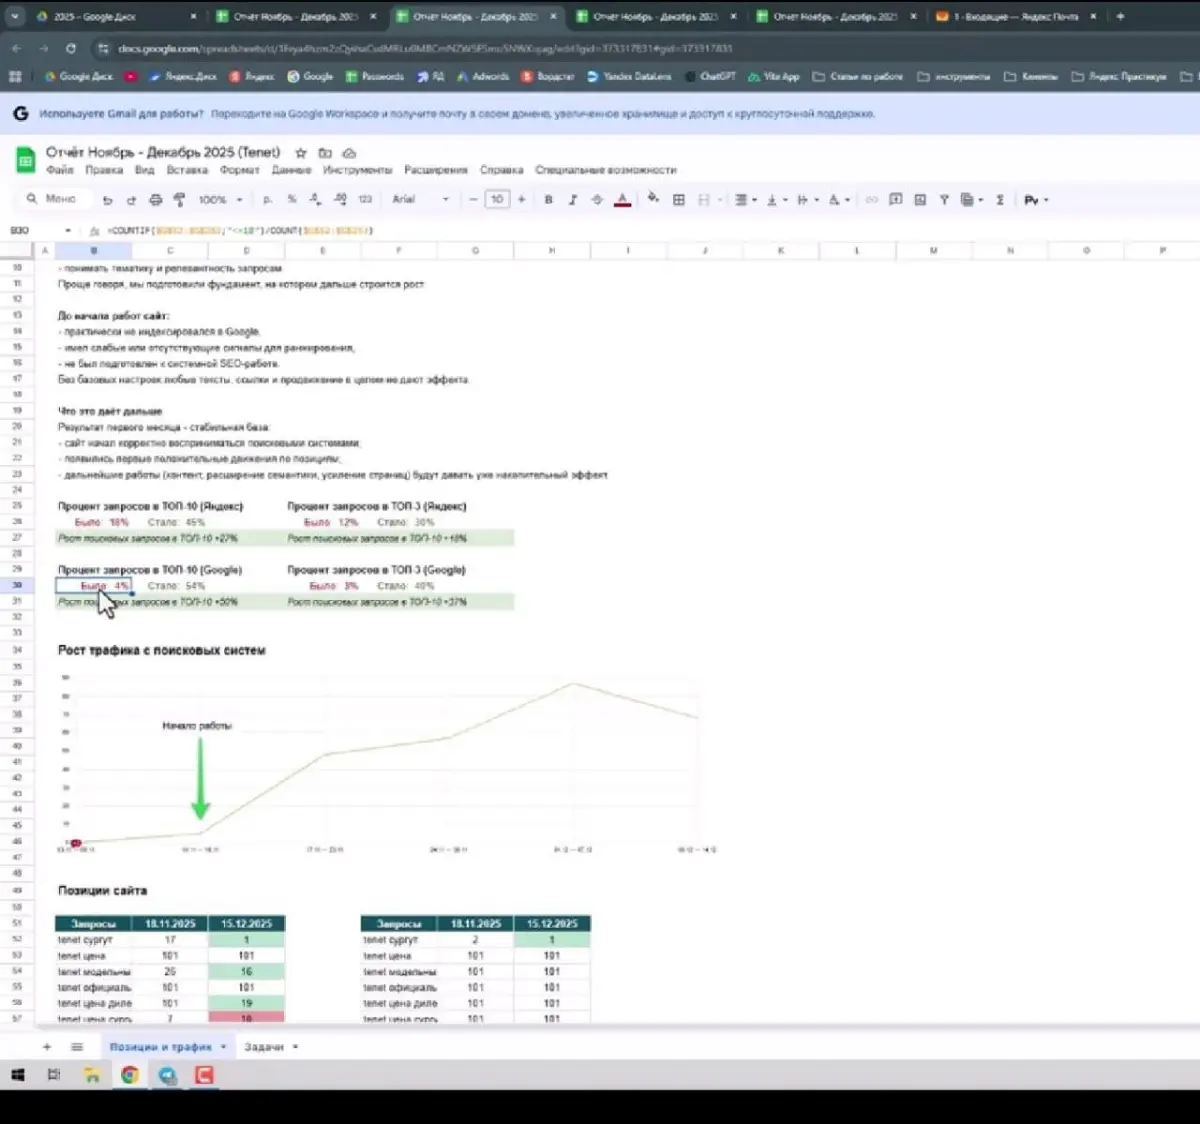
Task: Open the all sheets list icon
Action: click(77, 1047)
